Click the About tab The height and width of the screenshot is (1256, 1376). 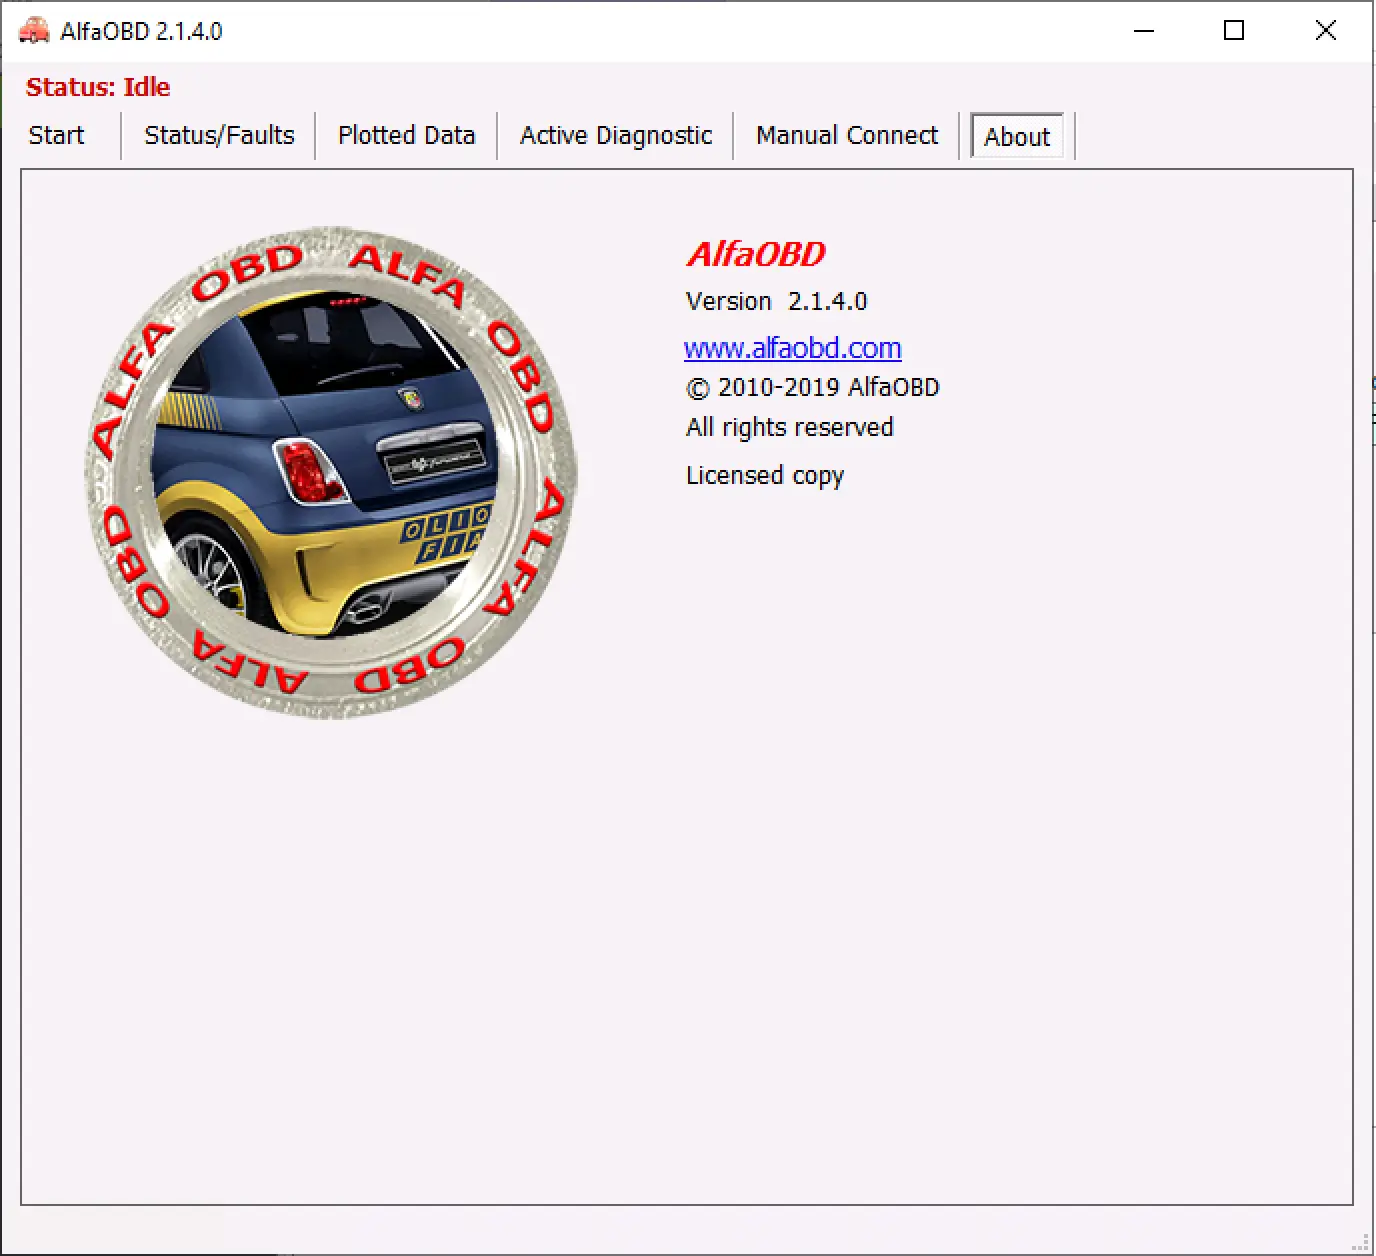(1017, 137)
